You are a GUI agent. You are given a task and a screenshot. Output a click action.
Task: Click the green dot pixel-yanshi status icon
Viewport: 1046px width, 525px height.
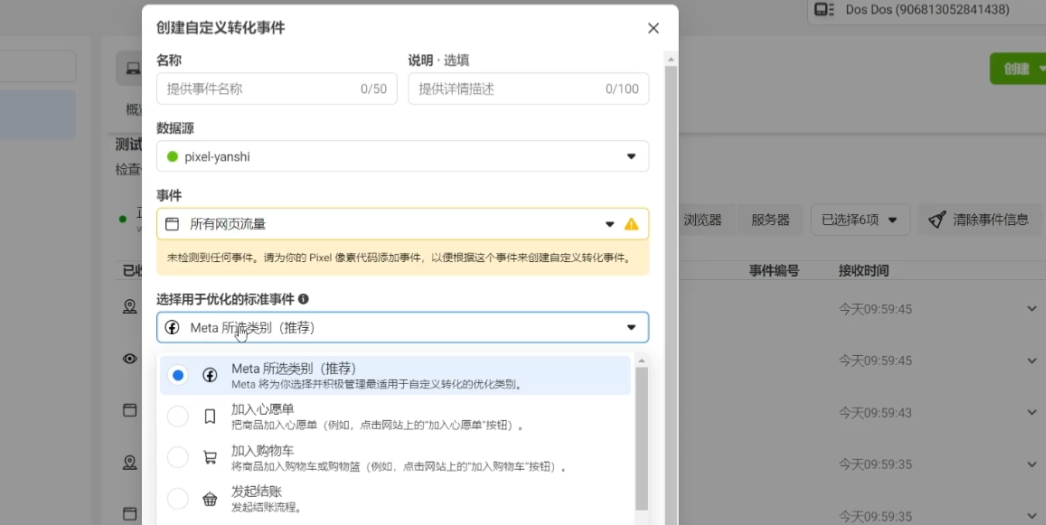172,157
